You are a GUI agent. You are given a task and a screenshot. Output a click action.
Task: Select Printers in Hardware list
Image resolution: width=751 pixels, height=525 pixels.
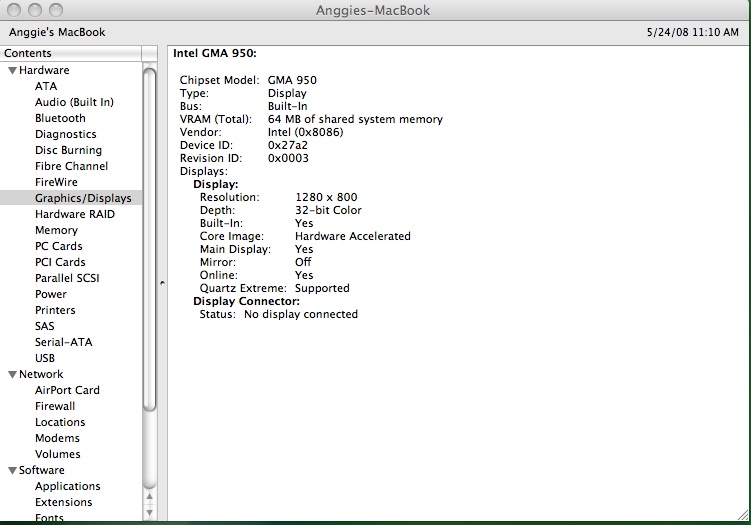pos(55,310)
